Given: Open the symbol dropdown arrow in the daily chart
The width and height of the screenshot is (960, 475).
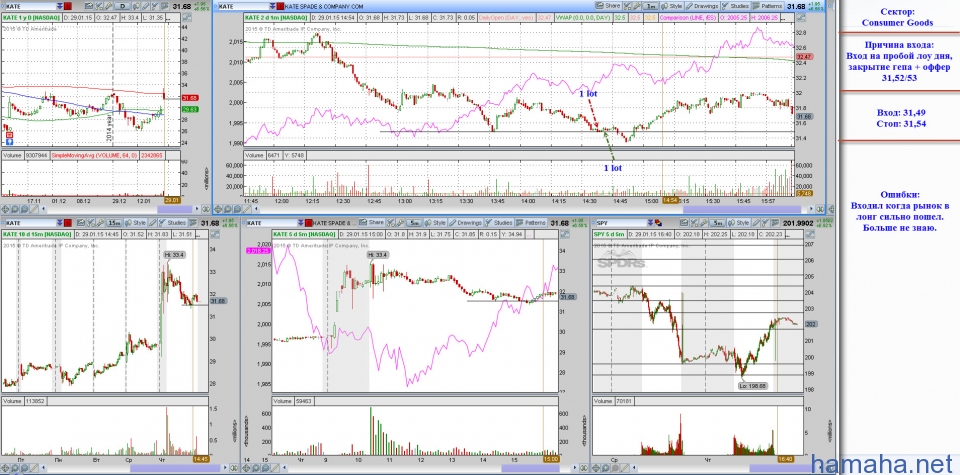Looking at the screenshot, I should click(59, 6).
